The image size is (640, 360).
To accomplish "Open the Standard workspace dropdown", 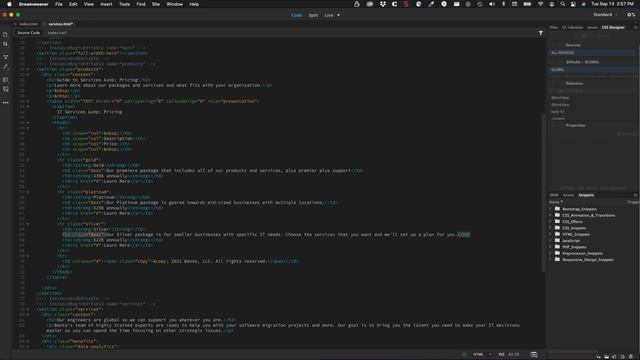I will [x=605, y=15].
